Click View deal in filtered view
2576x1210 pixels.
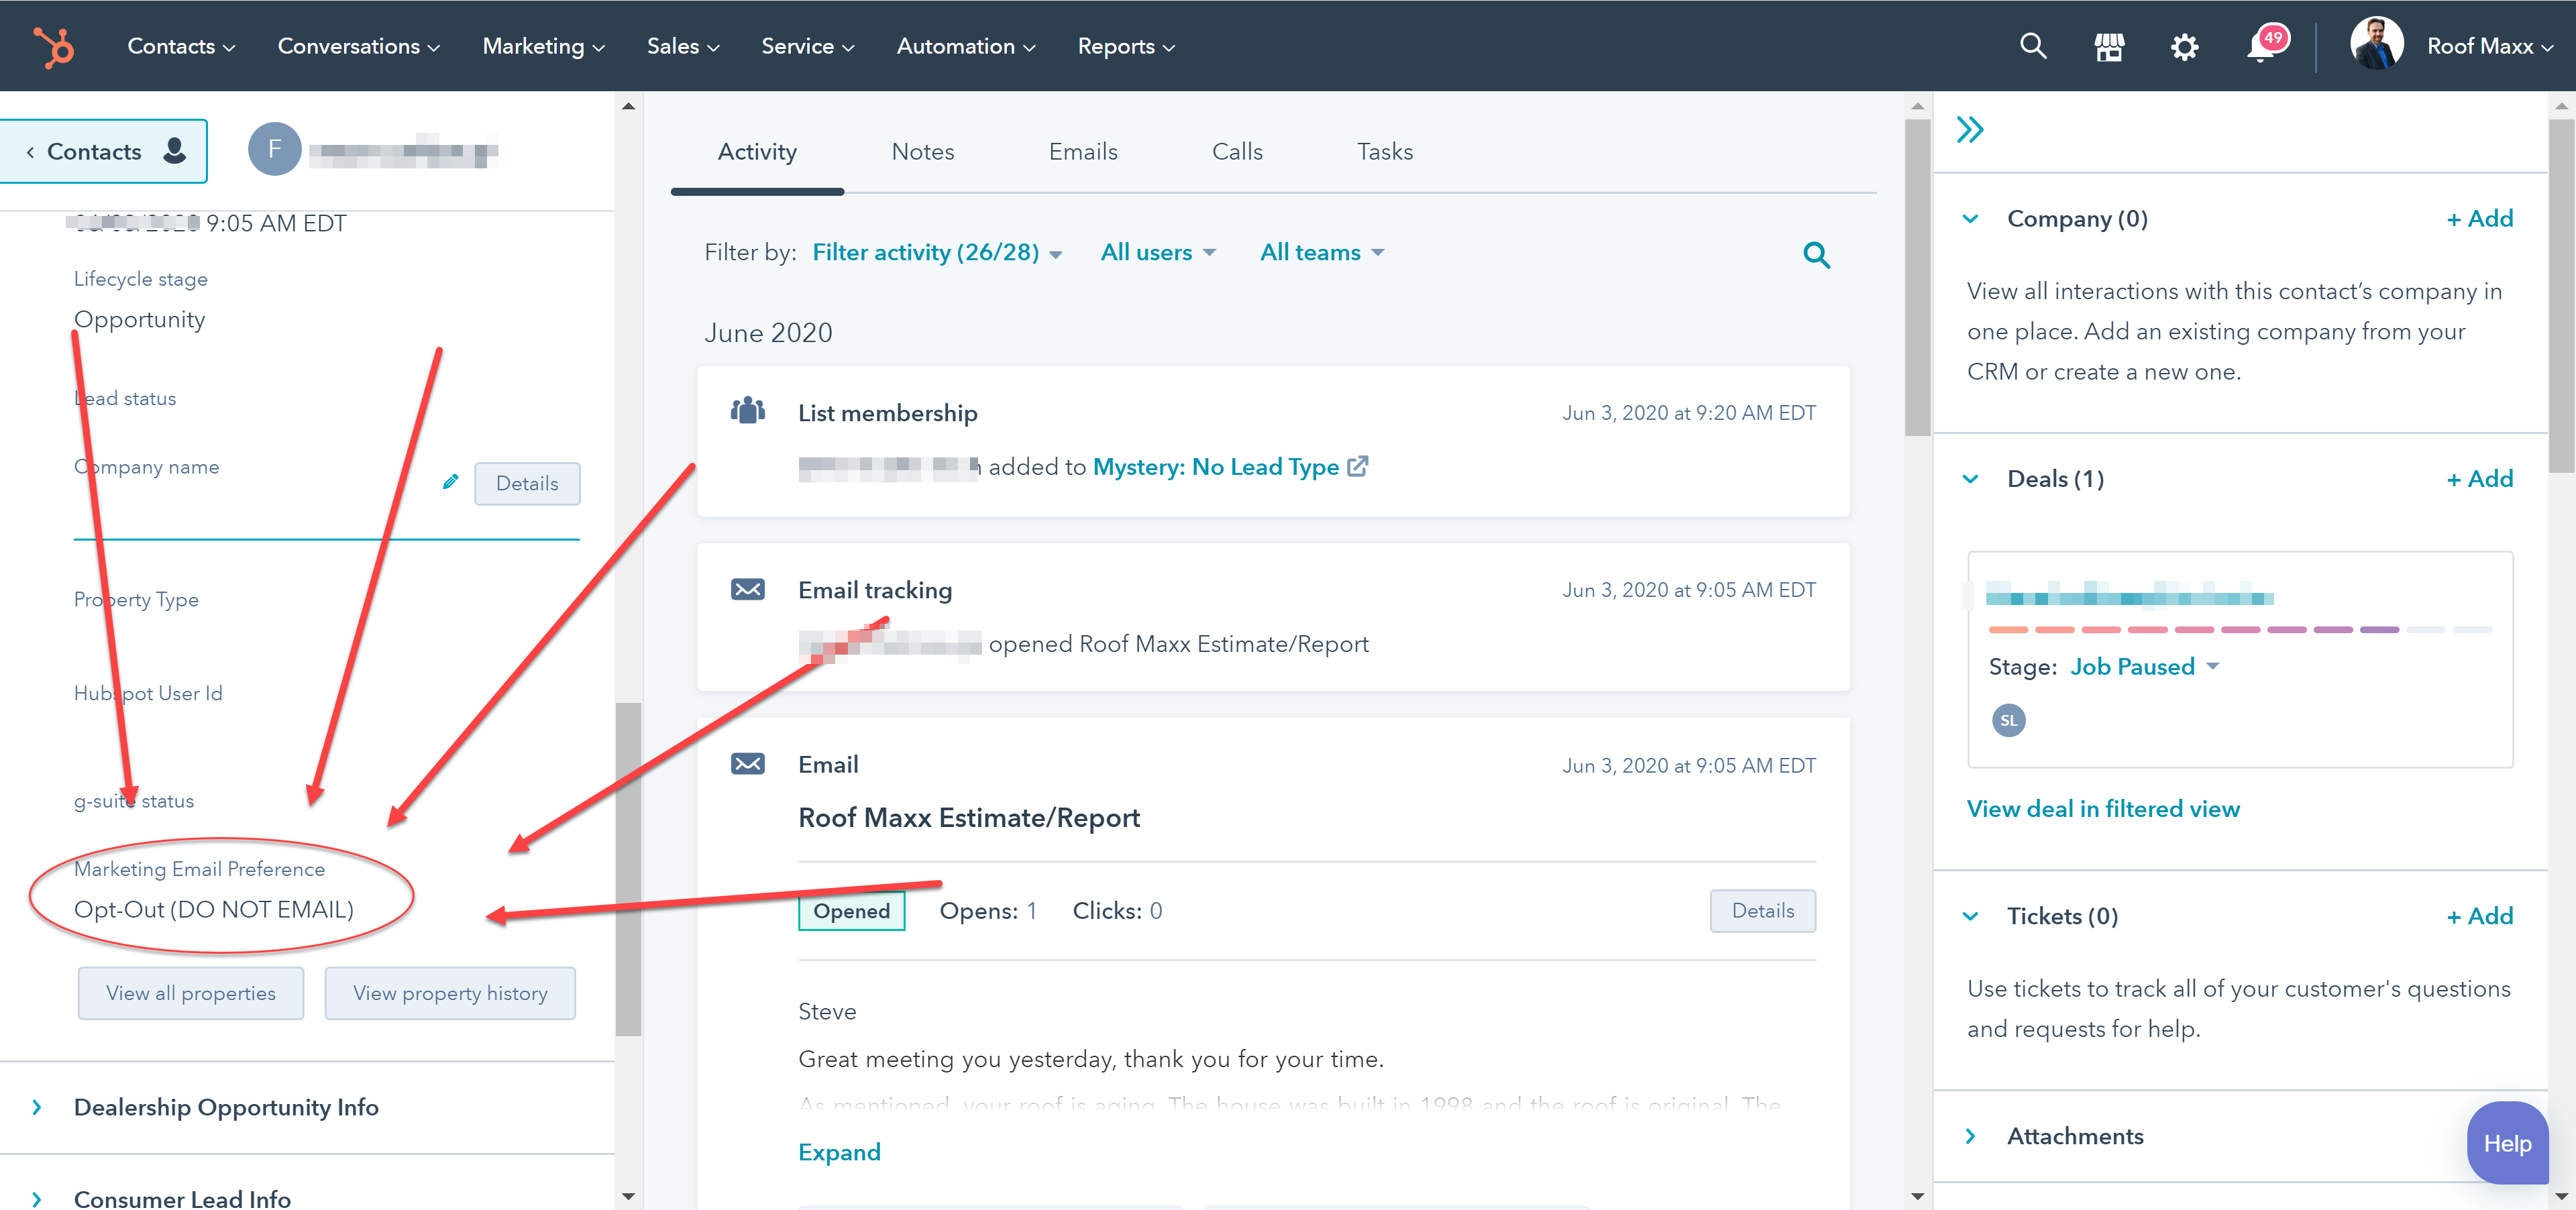tap(2103, 808)
